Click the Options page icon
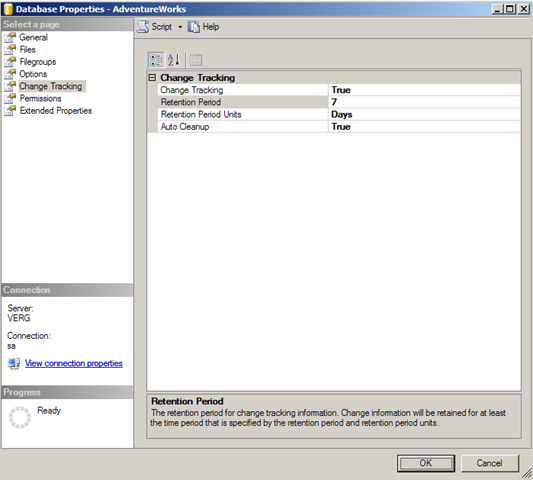The width and height of the screenshot is (533, 480). (10, 74)
